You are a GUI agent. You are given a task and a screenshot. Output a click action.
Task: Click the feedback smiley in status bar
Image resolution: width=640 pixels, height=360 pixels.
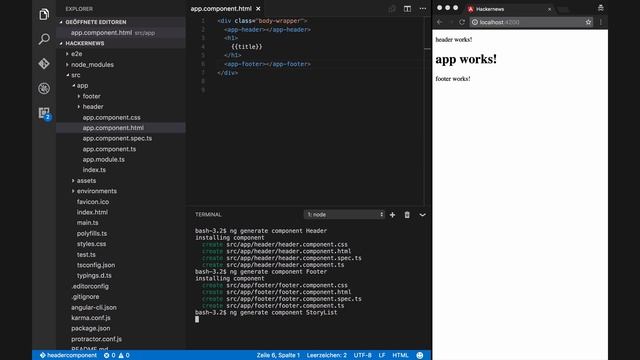click(420, 355)
